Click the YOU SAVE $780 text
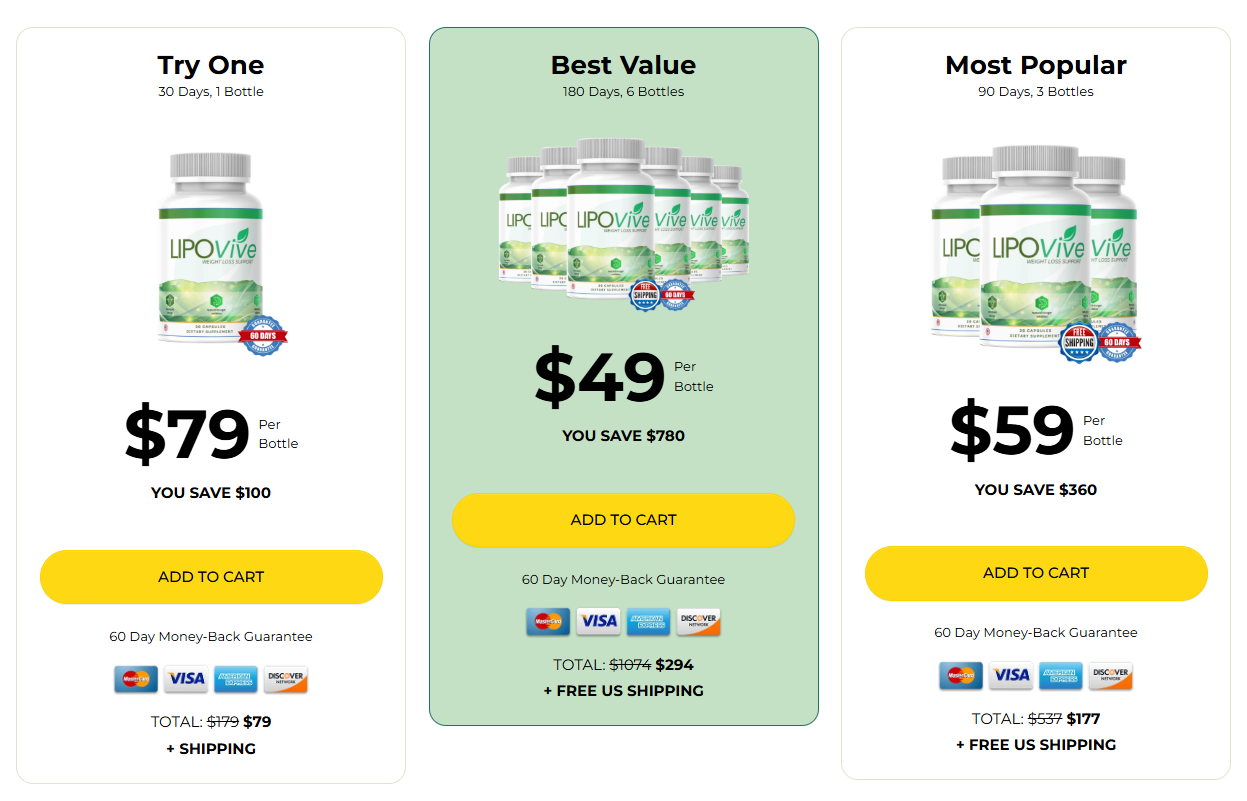 (623, 436)
